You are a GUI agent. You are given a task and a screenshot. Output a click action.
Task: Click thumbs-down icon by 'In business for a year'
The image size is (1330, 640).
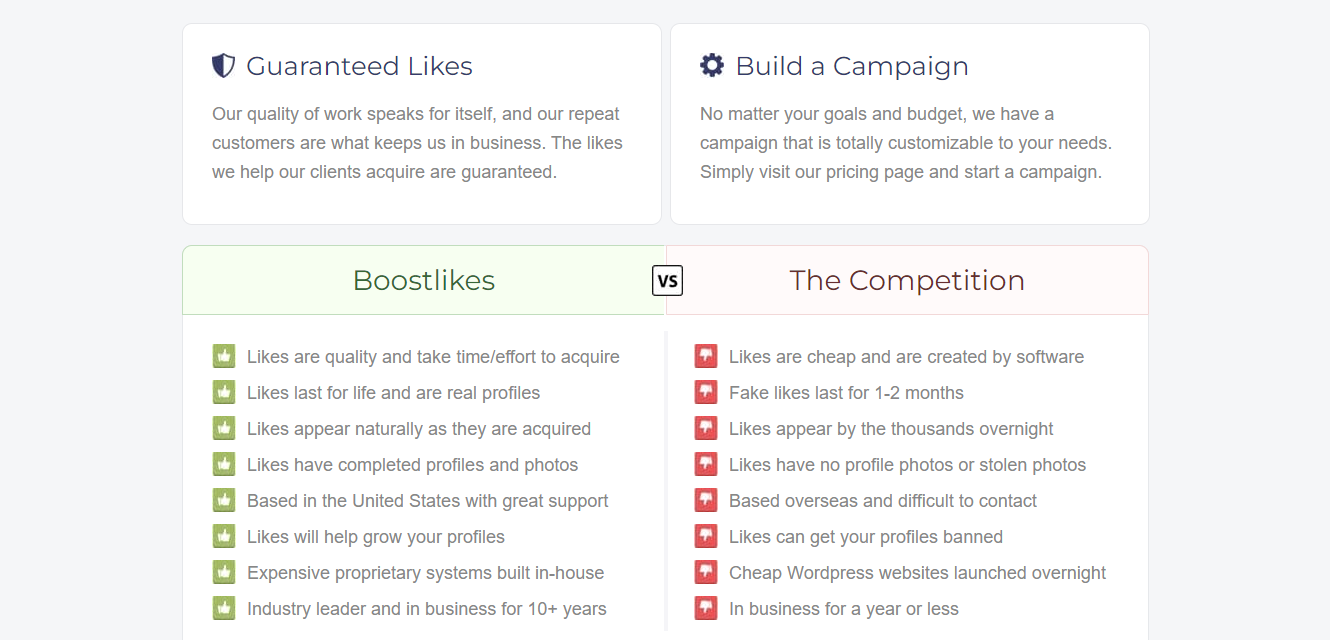coord(706,609)
